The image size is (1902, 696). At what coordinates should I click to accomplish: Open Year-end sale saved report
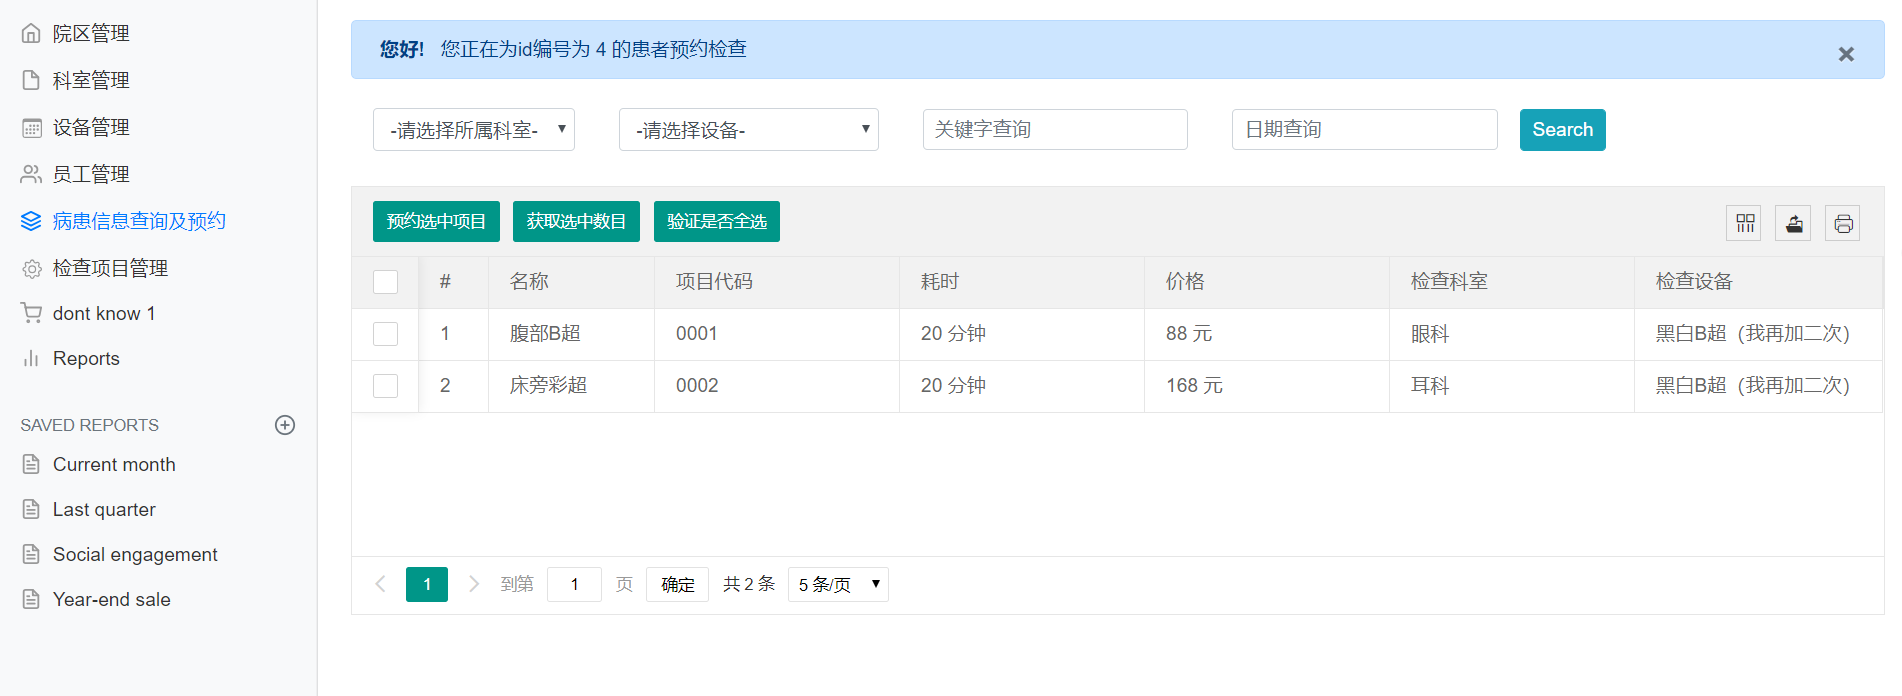click(x=112, y=599)
